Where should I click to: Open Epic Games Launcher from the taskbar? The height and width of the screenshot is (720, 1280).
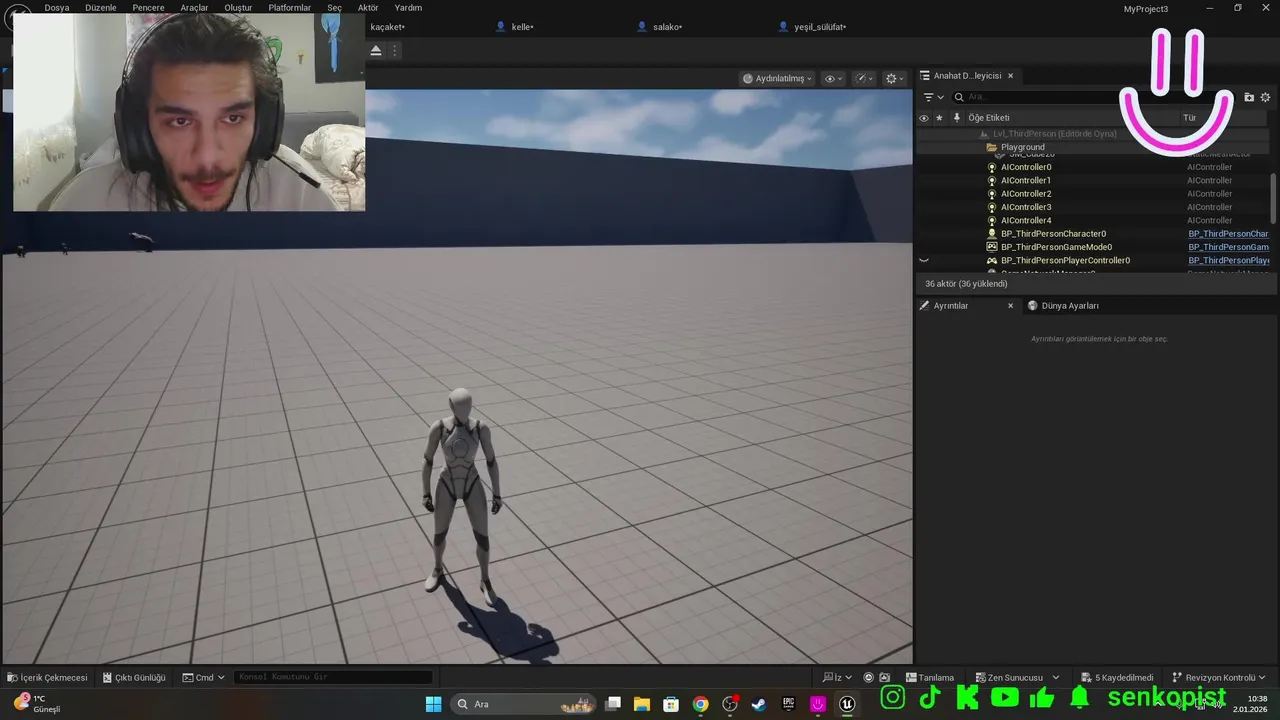[788, 704]
